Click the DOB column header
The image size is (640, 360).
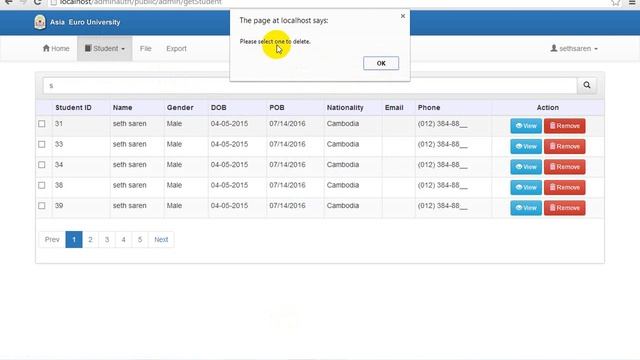click(218, 108)
